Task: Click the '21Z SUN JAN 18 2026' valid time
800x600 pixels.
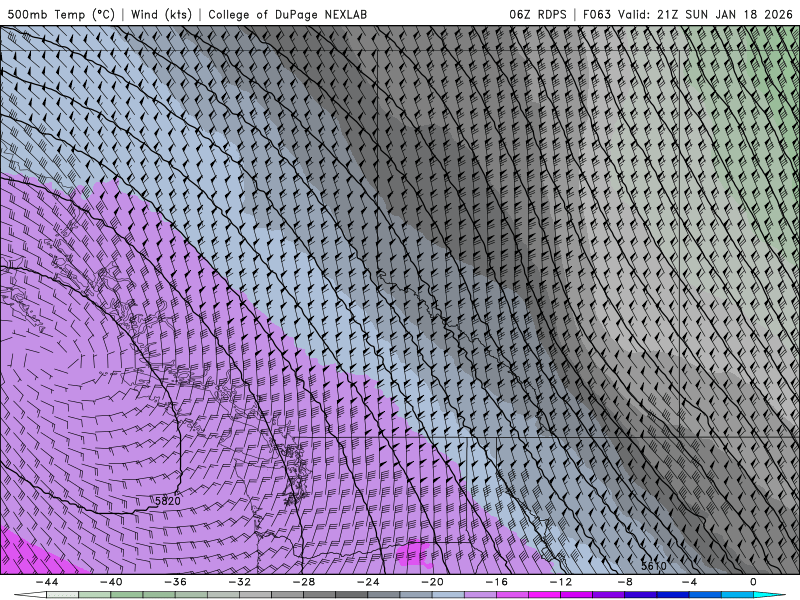Action: (x=724, y=14)
